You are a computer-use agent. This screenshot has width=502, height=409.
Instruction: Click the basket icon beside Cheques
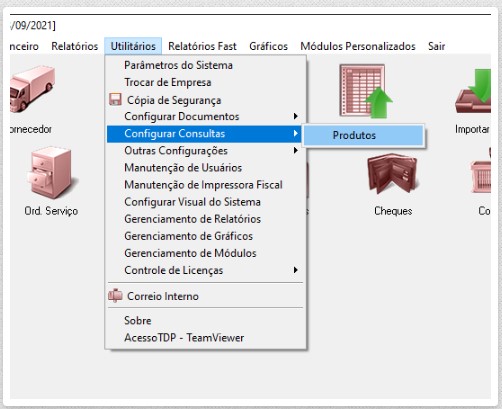pos(481,173)
